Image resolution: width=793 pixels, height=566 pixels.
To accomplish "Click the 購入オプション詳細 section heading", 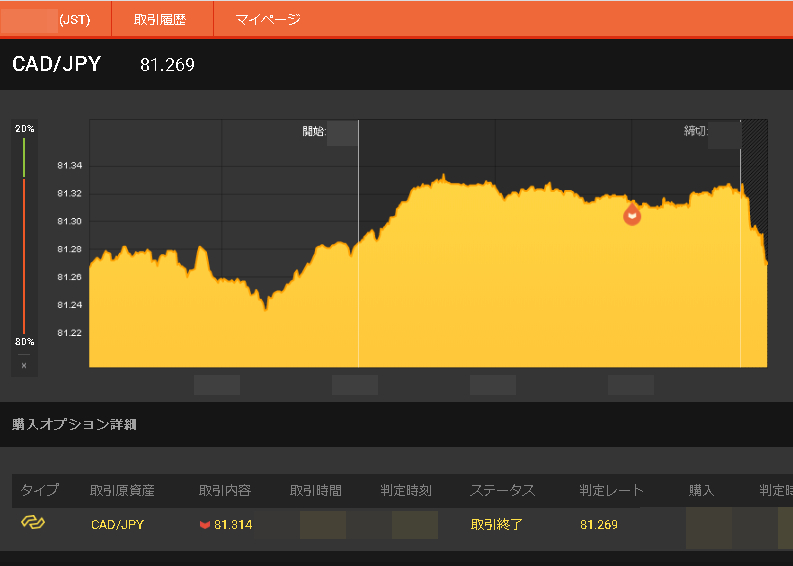I will [74, 424].
